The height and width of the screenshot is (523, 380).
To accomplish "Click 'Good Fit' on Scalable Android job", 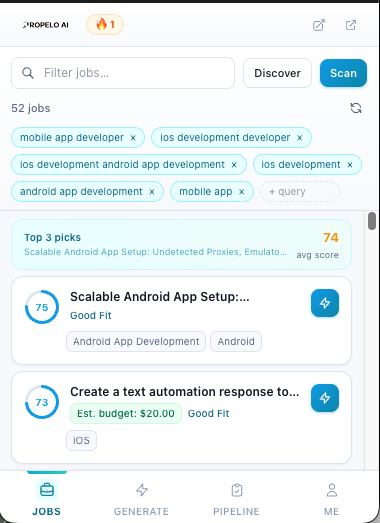I will click(91, 316).
